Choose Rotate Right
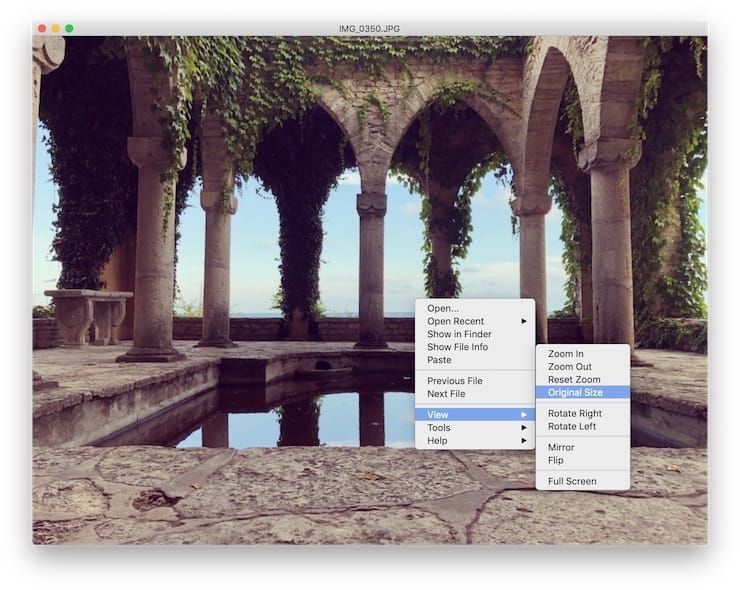This screenshot has width=740, height=590. tap(583, 413)
